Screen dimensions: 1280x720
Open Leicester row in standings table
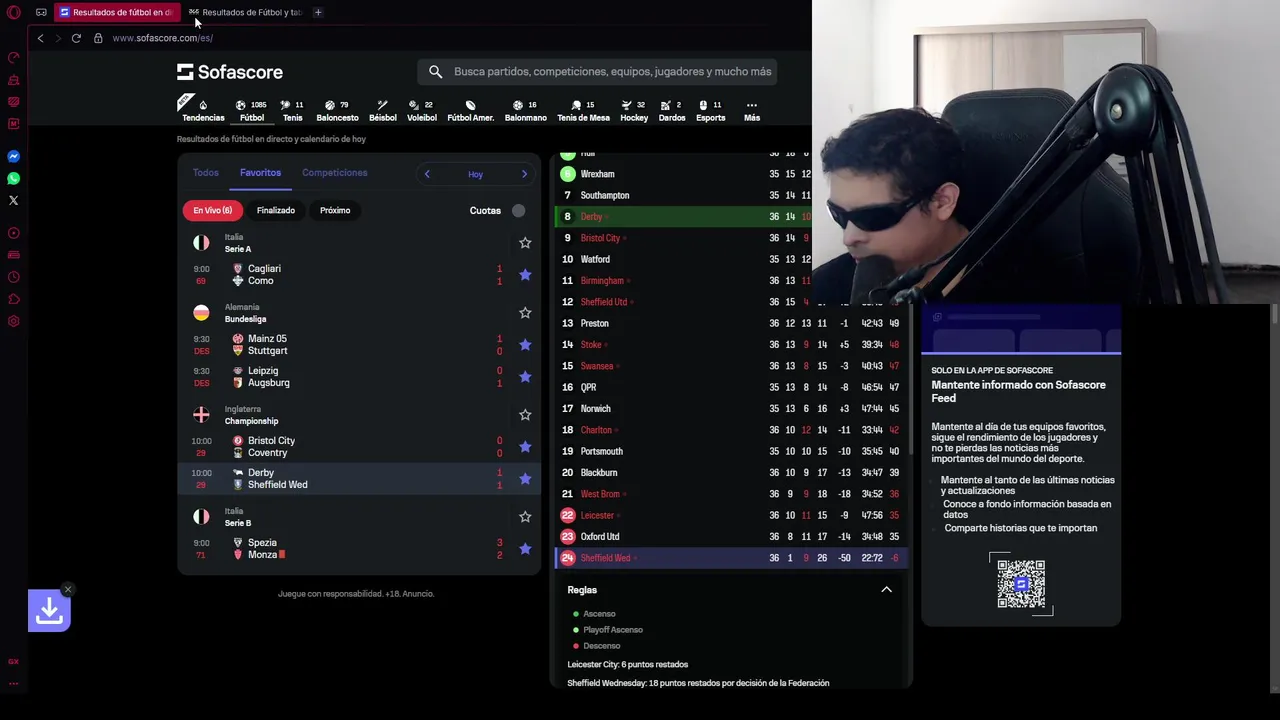(x=730, y=515)
